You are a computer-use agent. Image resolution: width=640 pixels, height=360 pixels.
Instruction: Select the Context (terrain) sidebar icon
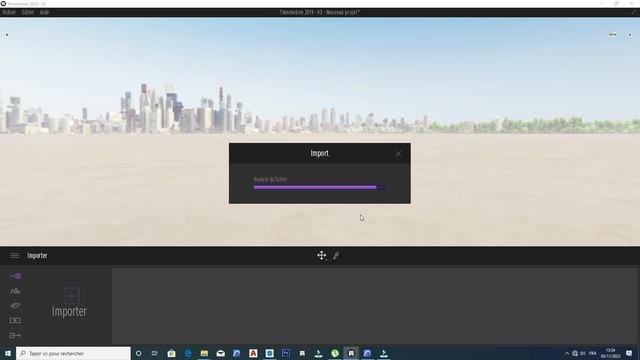16,291
